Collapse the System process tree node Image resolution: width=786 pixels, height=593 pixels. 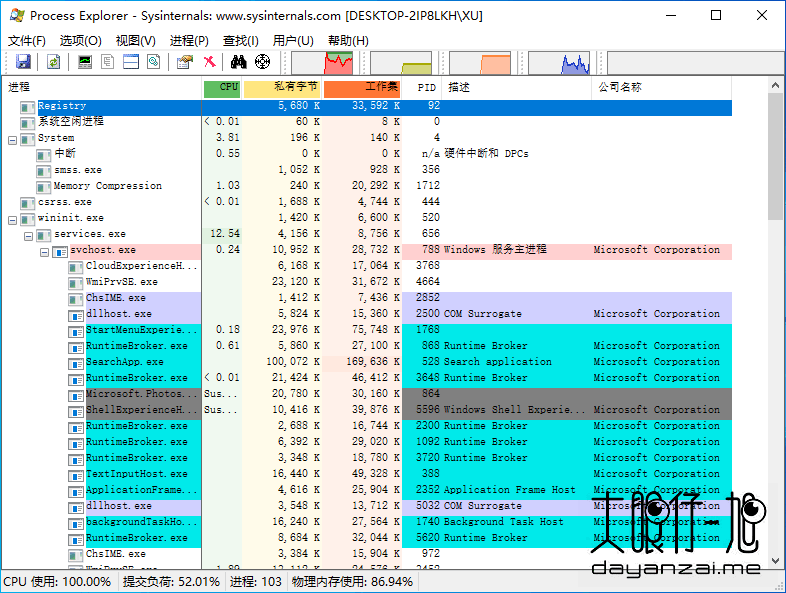point(13,138)
